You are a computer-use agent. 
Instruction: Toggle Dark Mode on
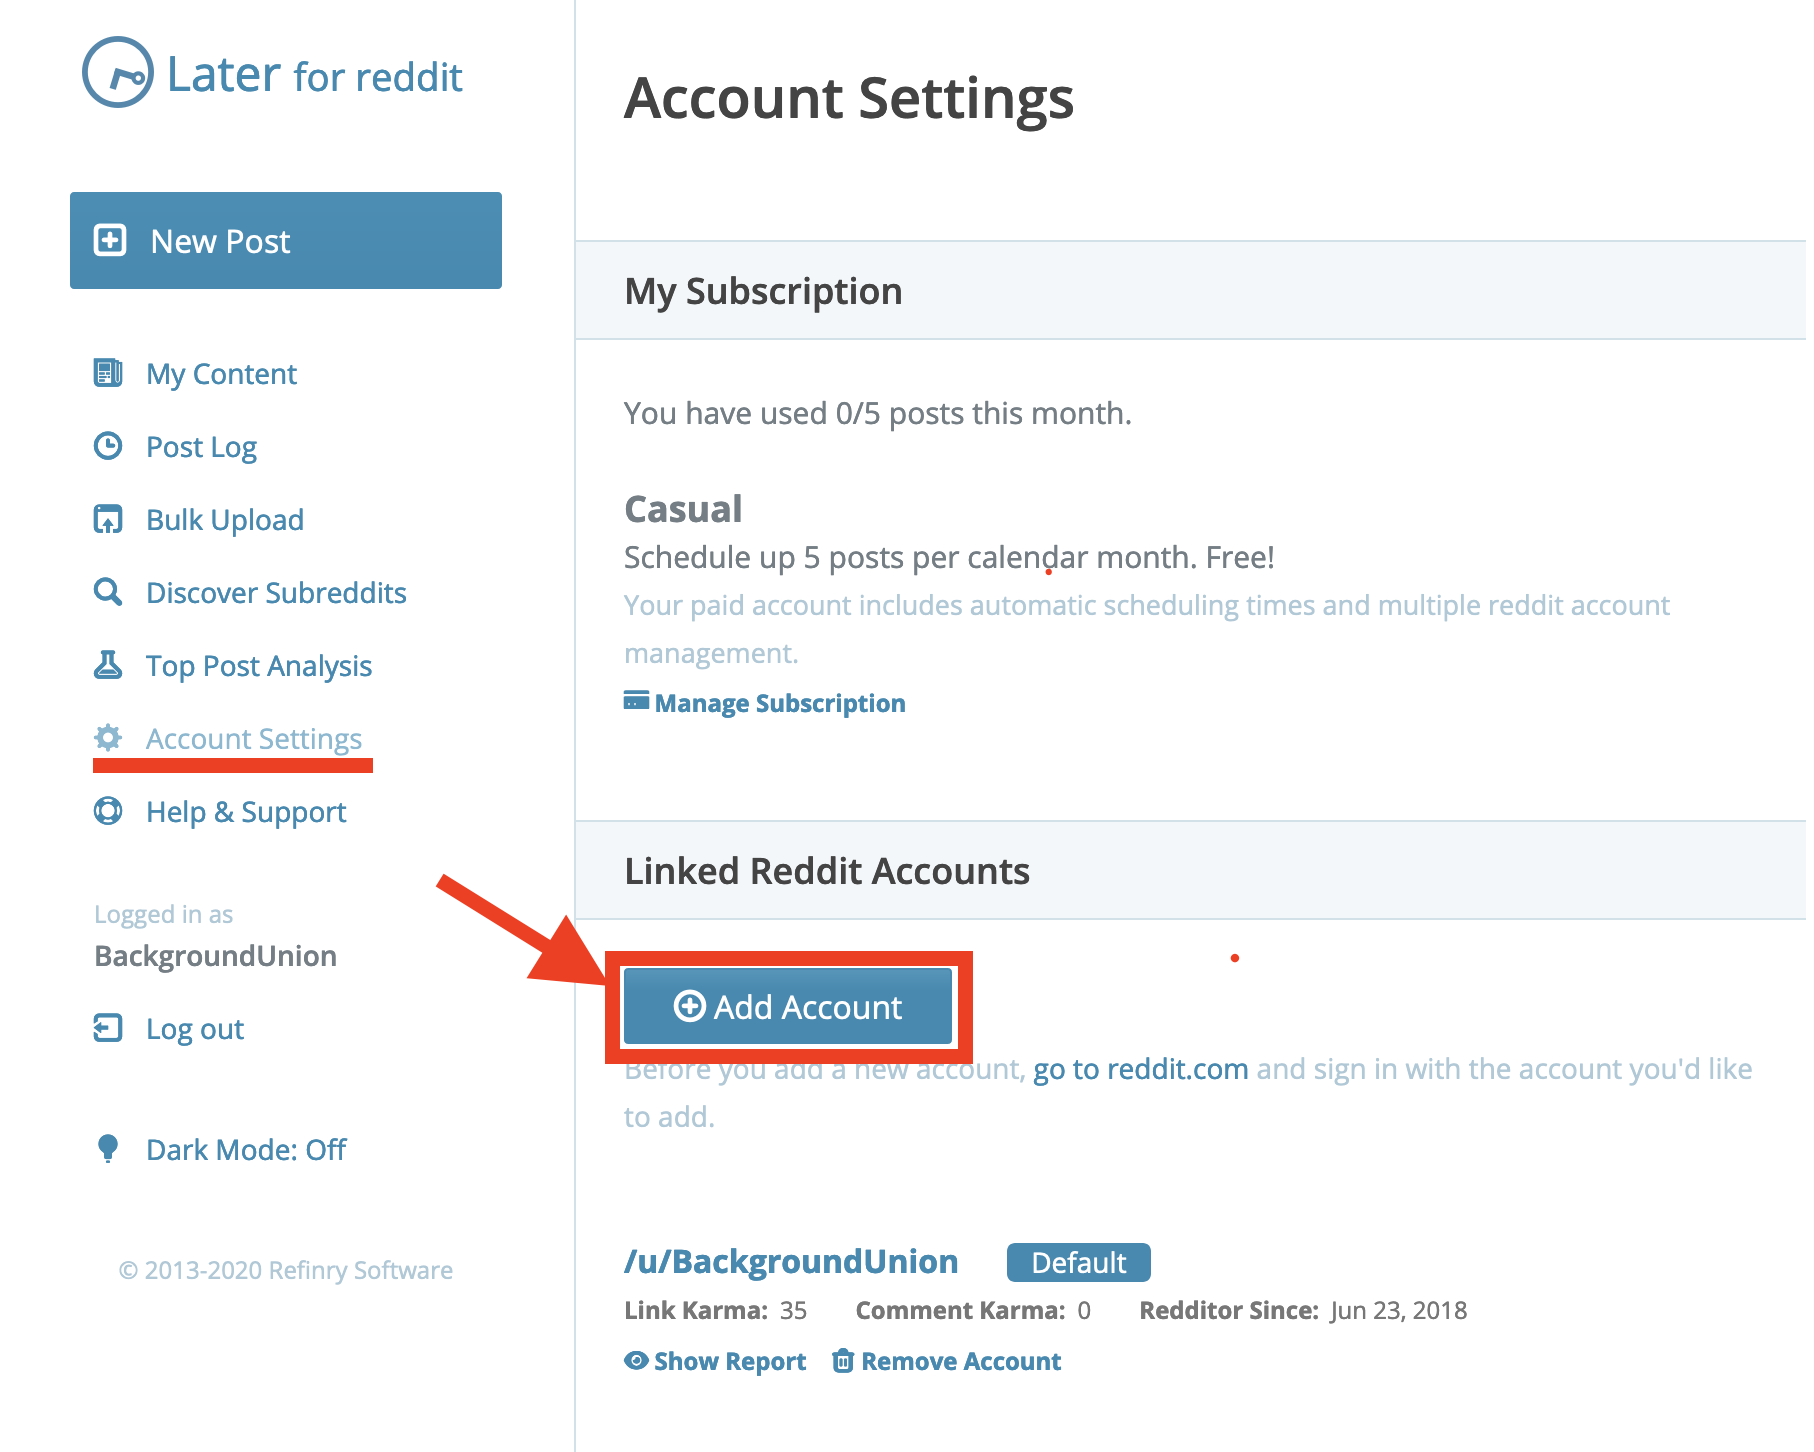pos(245,1150)
